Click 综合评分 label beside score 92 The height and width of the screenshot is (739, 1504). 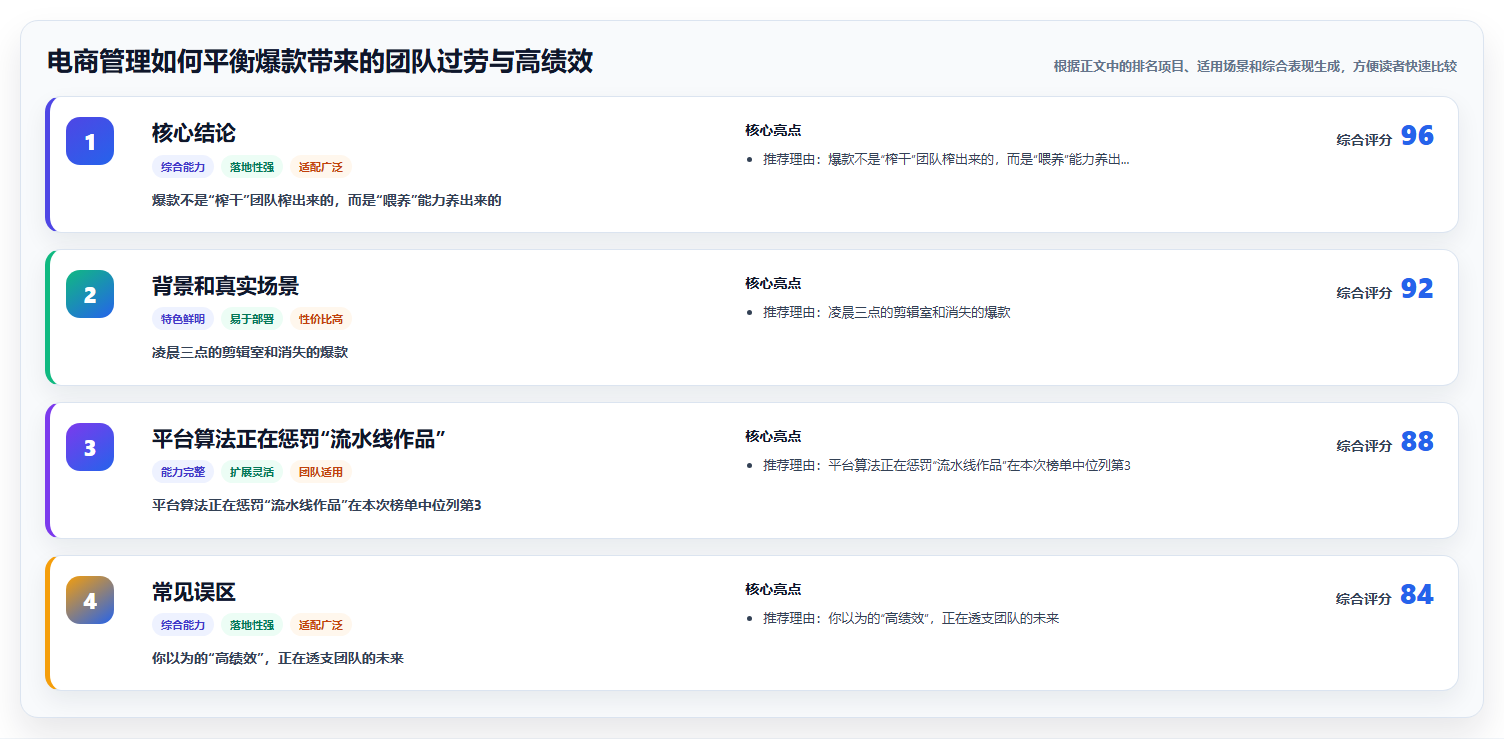1364,293
